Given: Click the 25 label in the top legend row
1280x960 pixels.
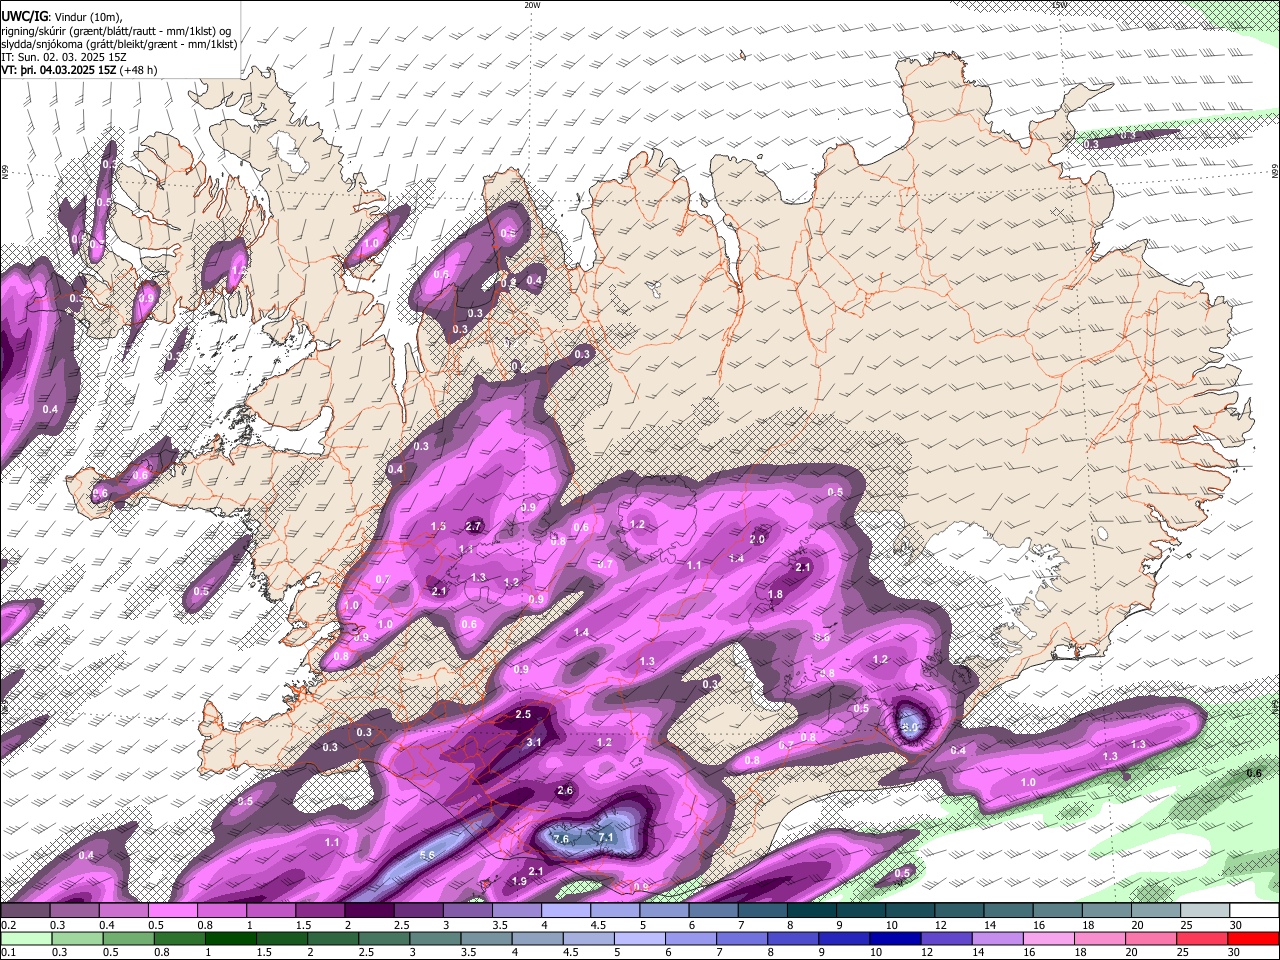Looking at the screenshot, I should [x=1186, y=925].
